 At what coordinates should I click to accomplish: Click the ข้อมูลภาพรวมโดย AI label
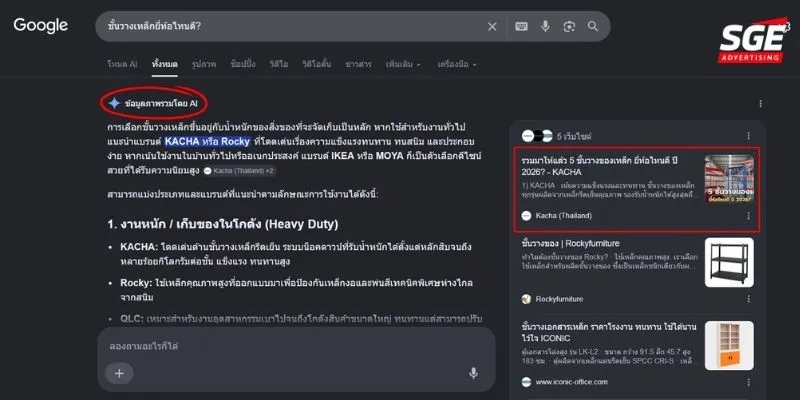point(161,104)
